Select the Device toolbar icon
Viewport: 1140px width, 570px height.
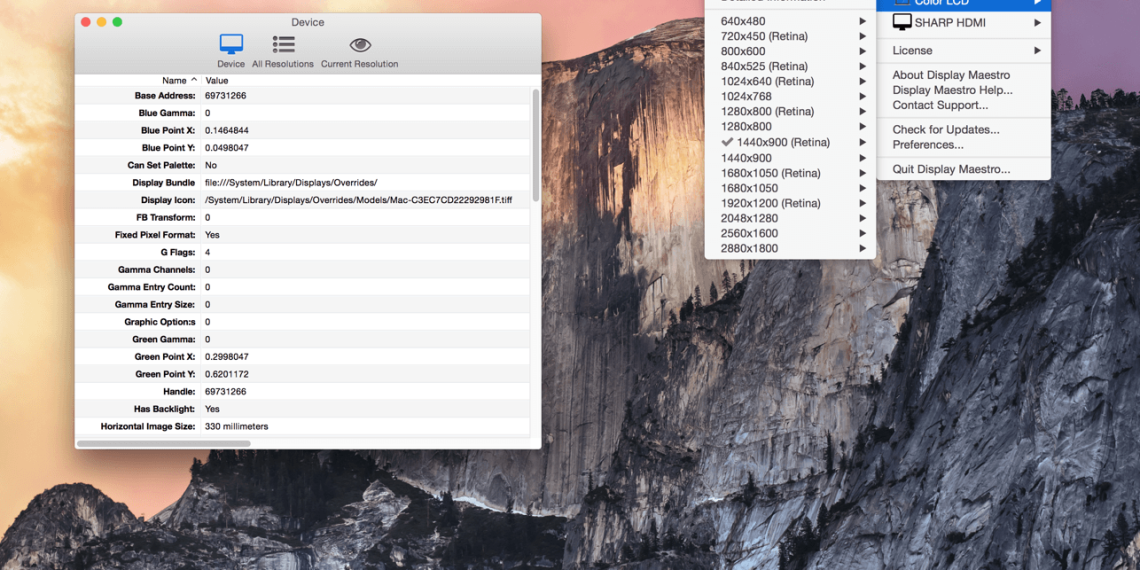click(x=231, y=45)
